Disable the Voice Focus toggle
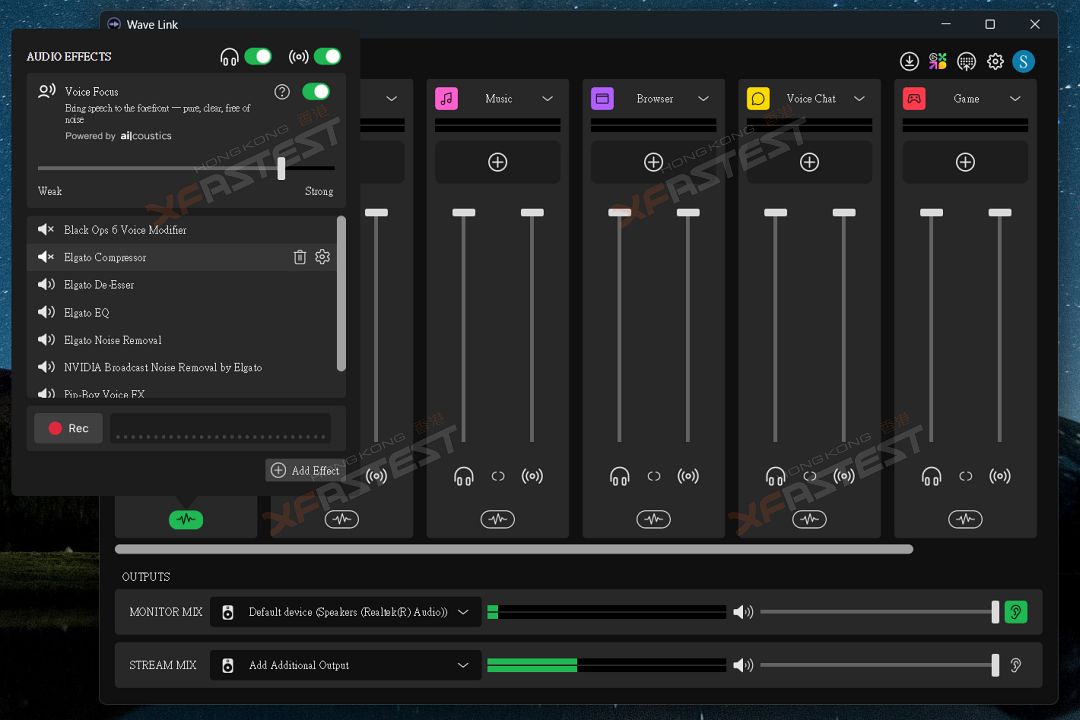Image resolution: width=1080 pixels, height=720 pixels. point(316,92)
